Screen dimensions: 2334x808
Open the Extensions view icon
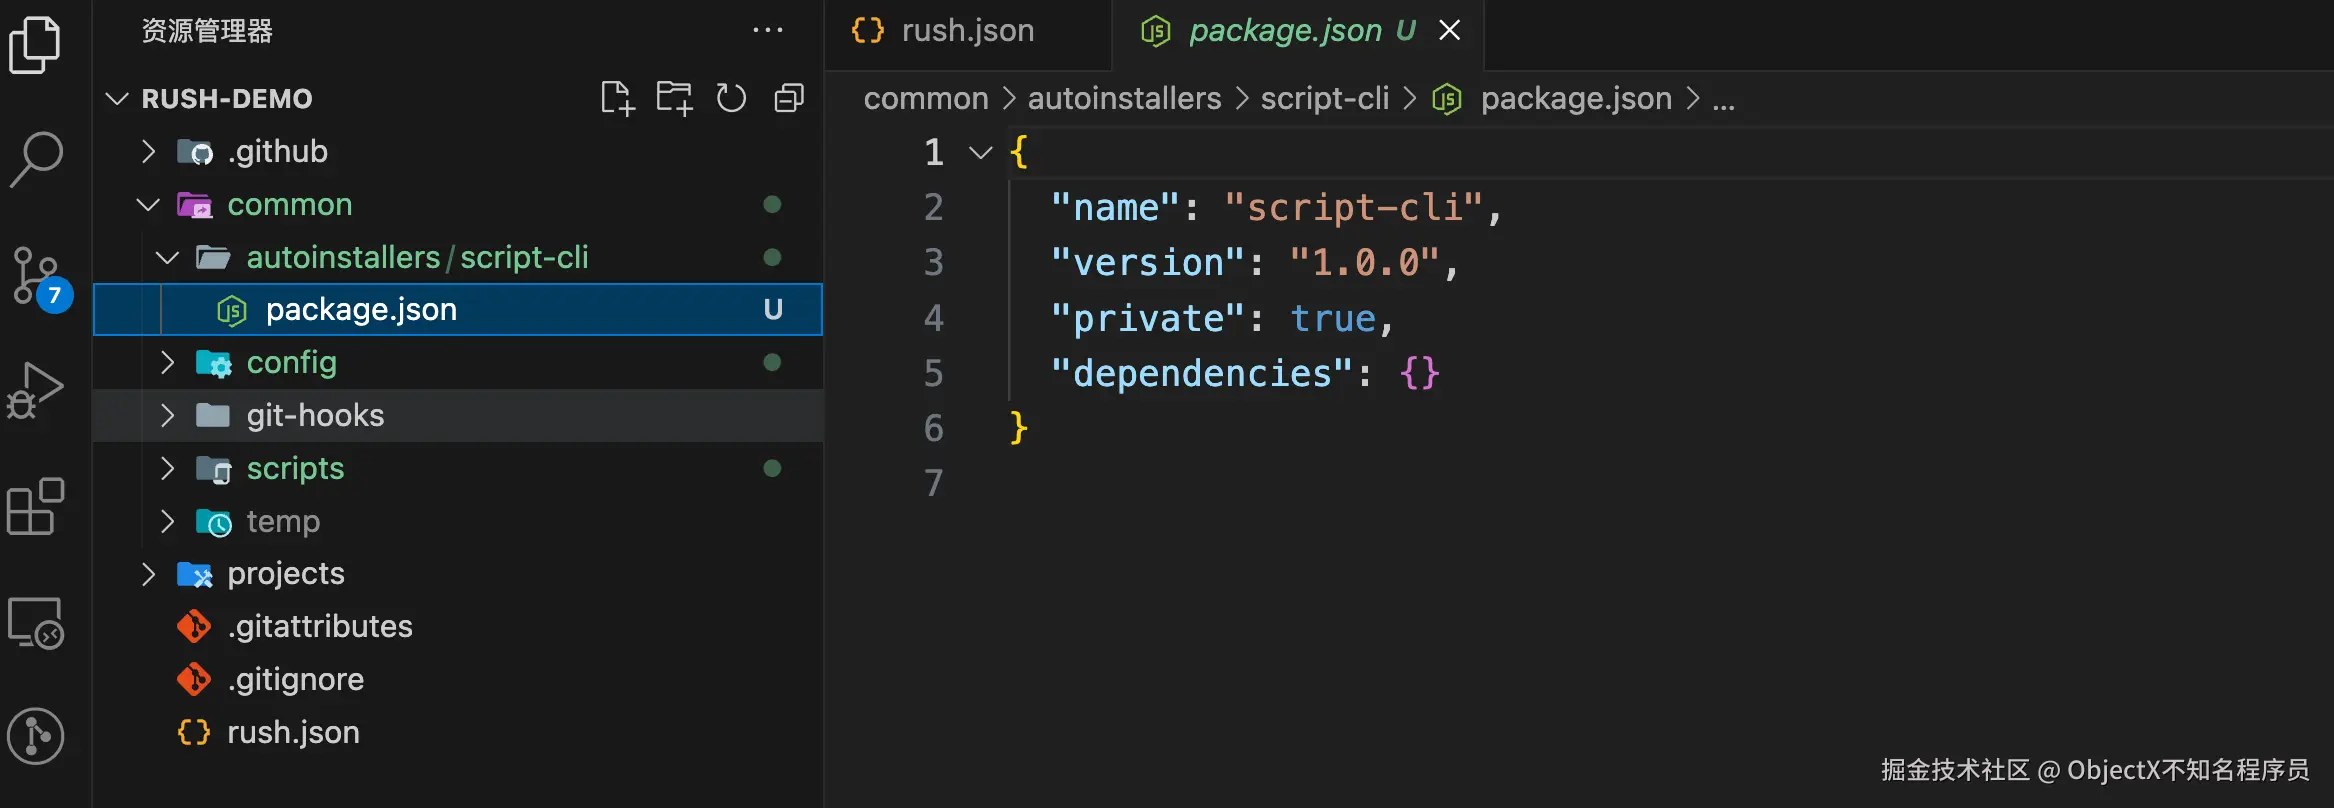tap(35, 506)
